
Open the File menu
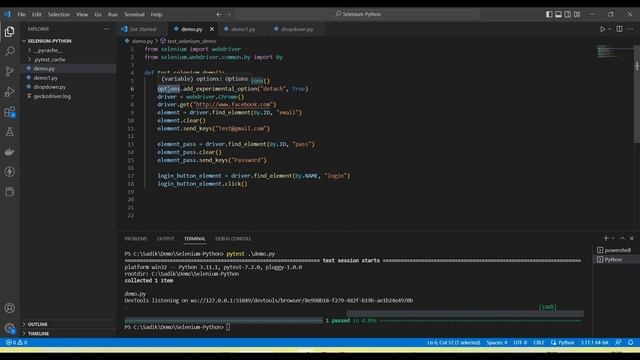coord(21,14)
